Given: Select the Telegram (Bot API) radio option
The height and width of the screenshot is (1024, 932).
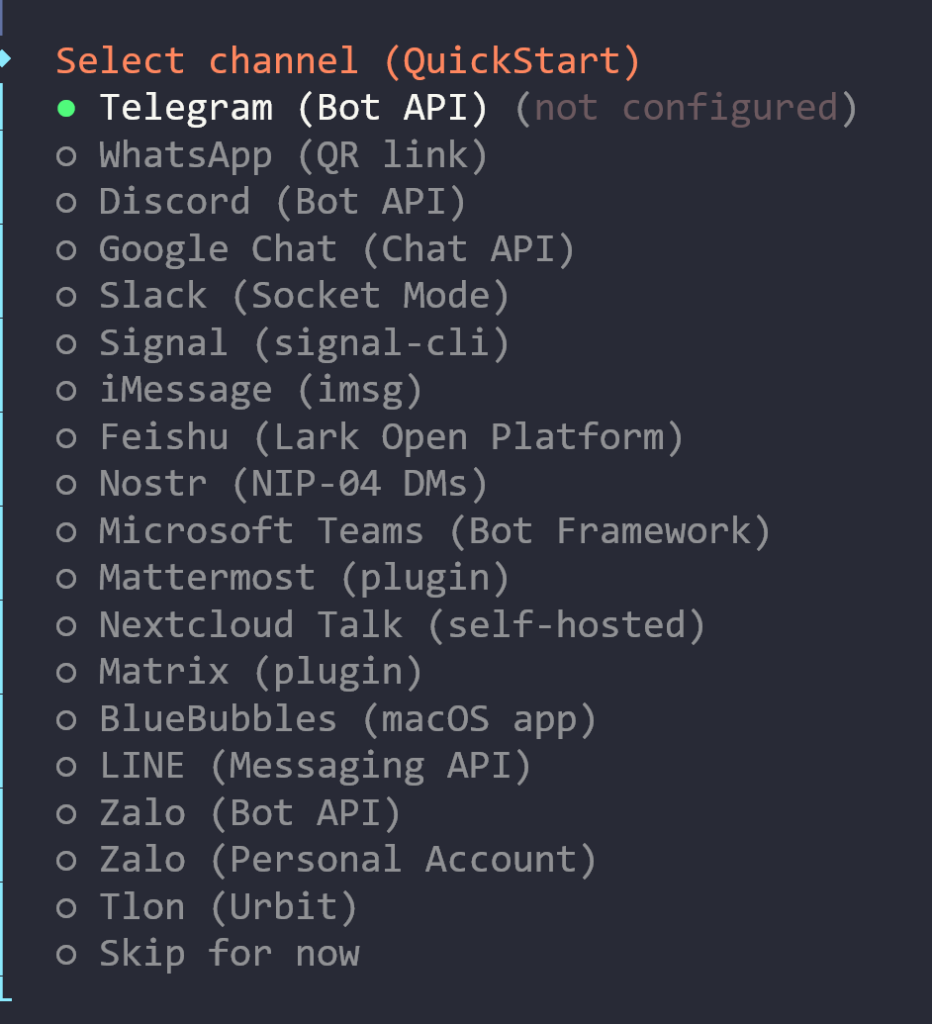Looking at the screenshot, I should click(292, 108).
